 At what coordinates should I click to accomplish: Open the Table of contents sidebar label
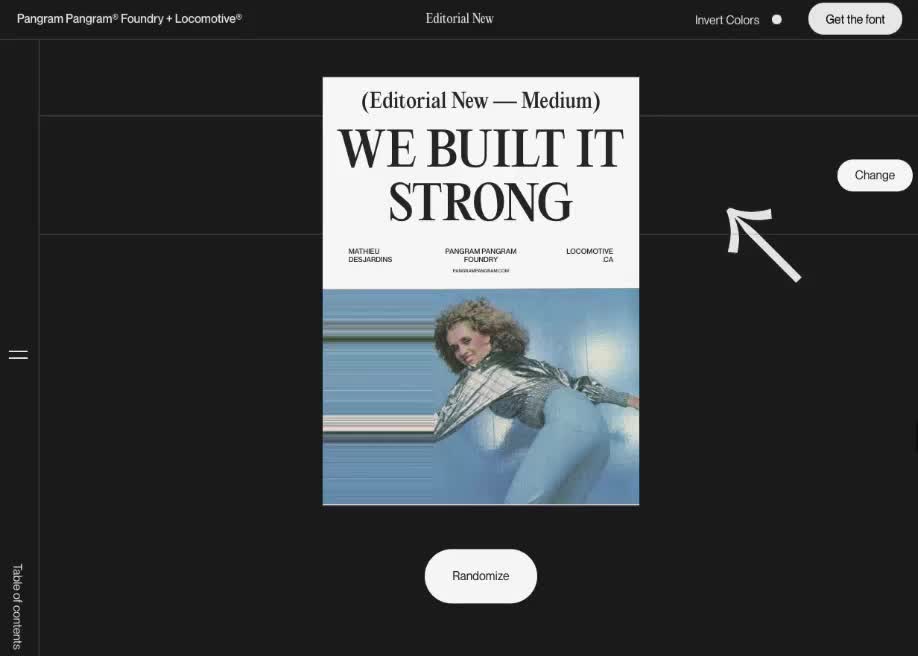coord(18,606)
